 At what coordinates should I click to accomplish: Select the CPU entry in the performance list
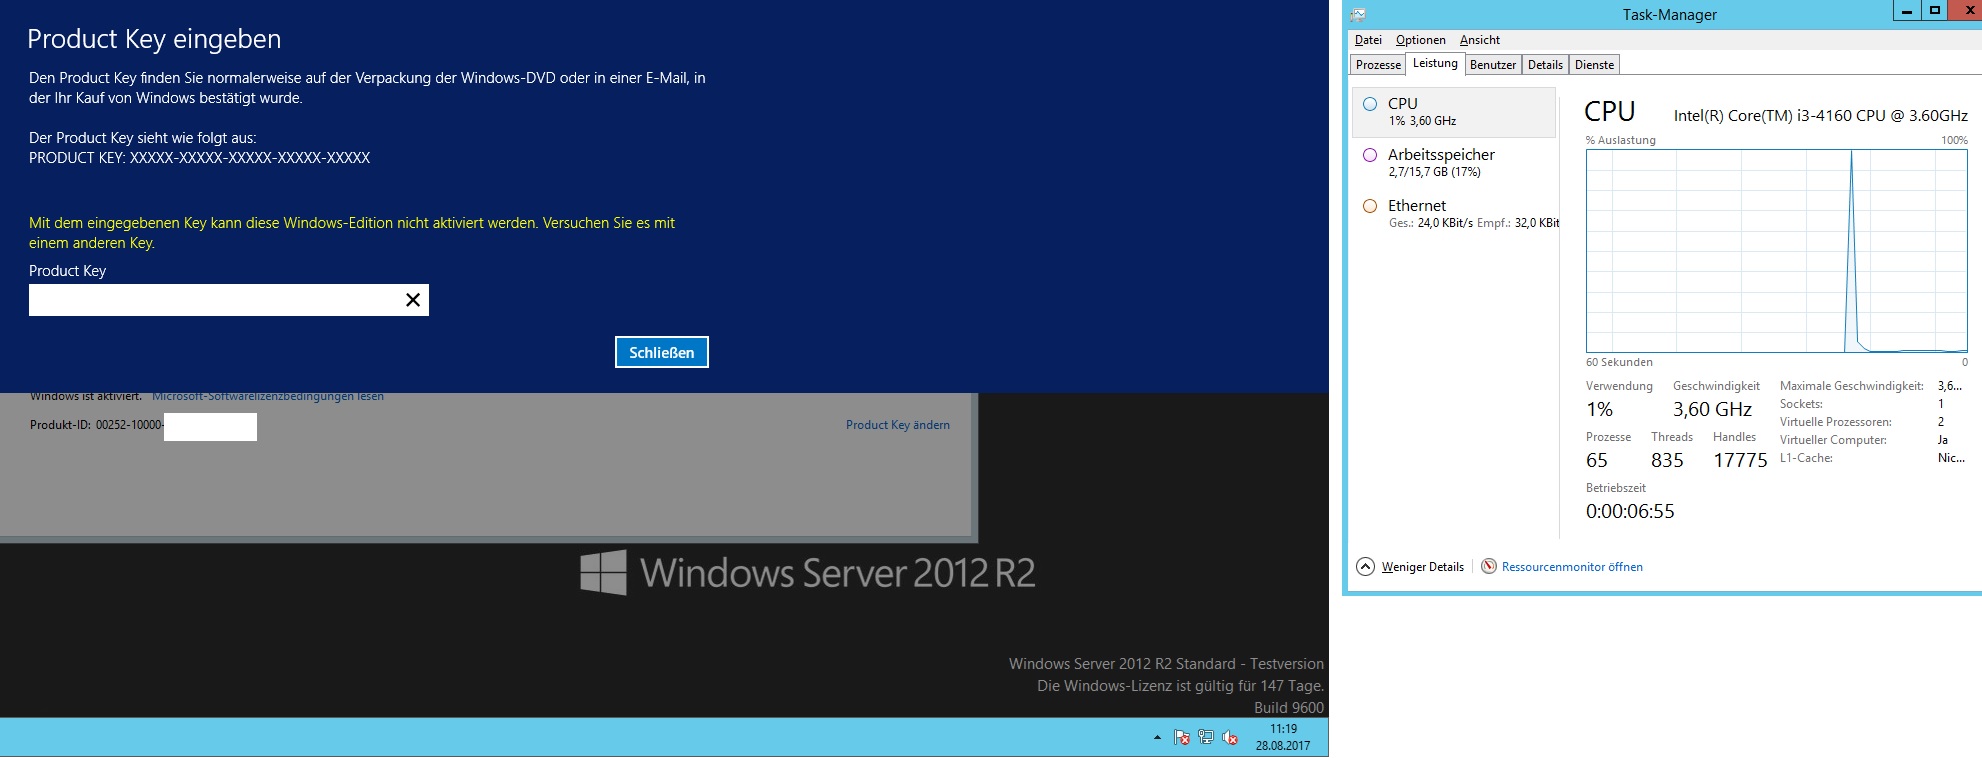(x=1454, y=112)
